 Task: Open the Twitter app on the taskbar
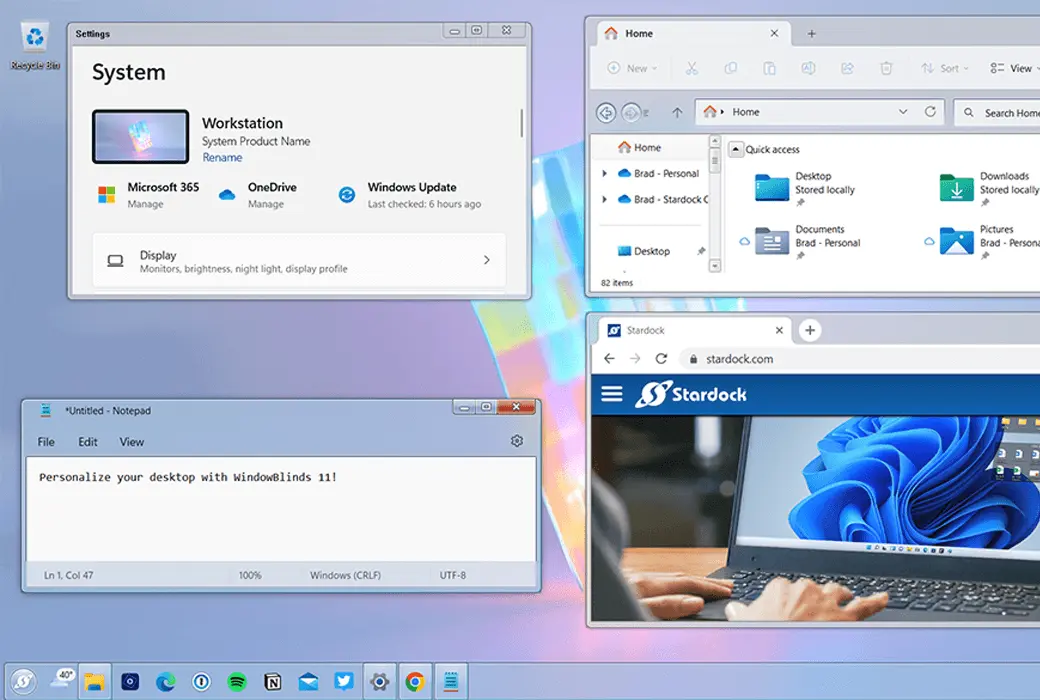pos(344,681)
